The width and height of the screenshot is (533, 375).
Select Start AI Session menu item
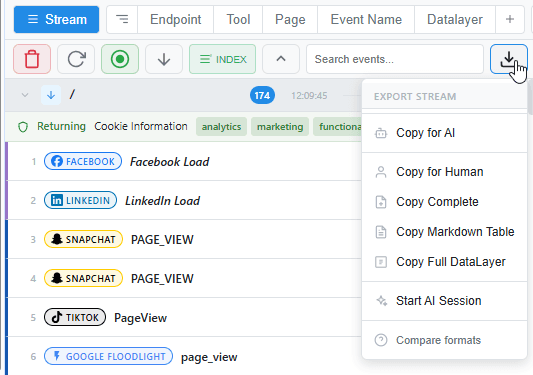[444, 301]
